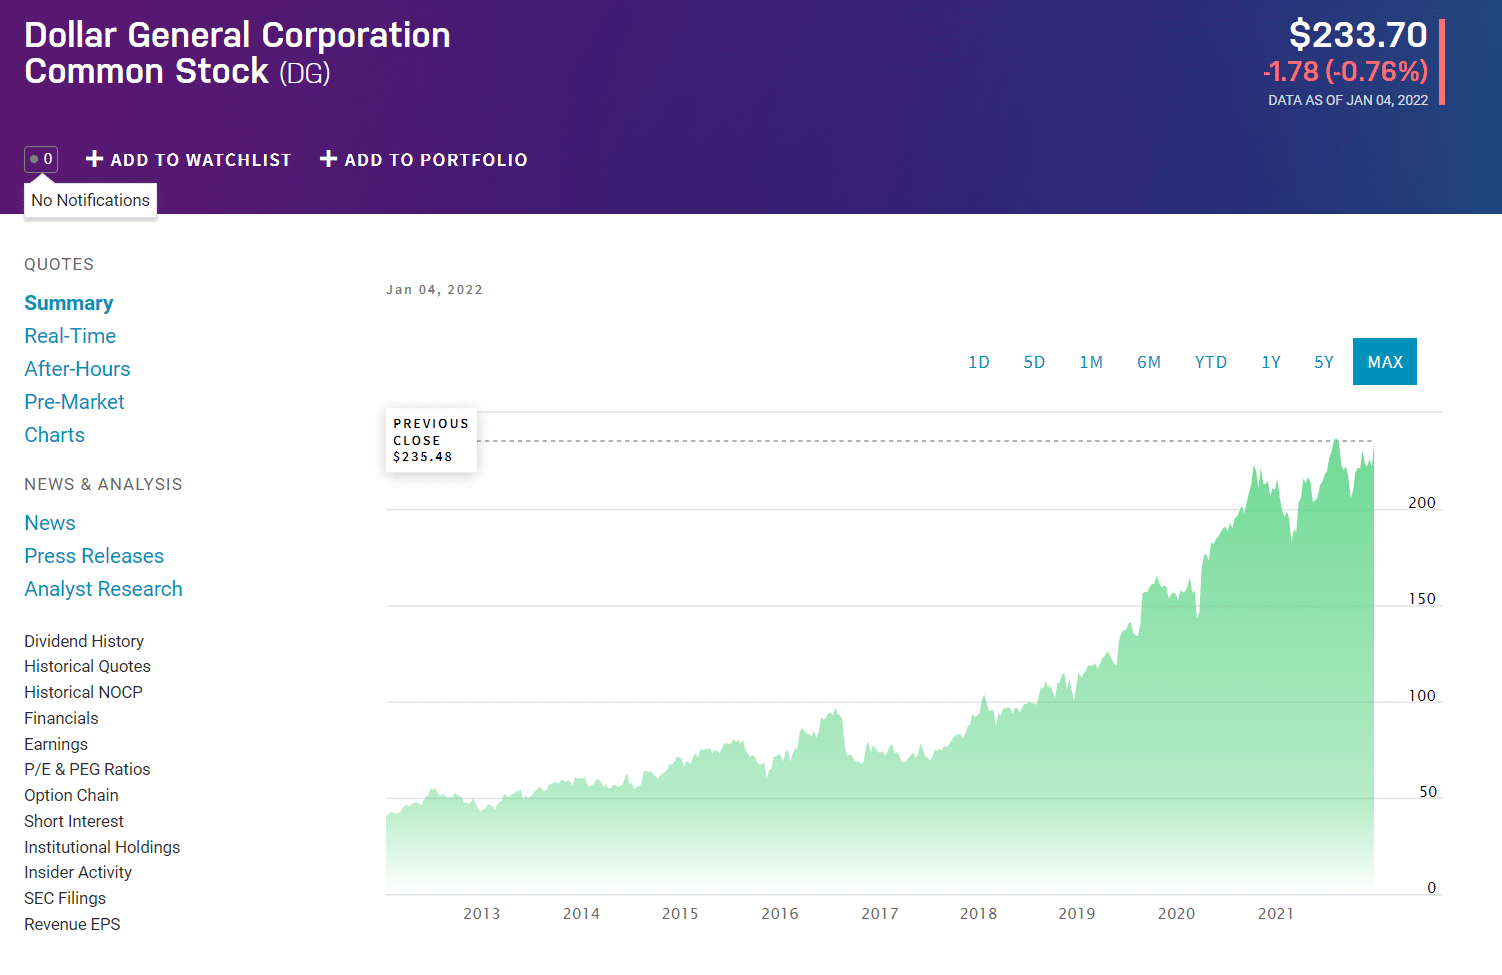Click the 50 price axis label
Viewport: 1502px width, 975px height.
coord(1428,792)
